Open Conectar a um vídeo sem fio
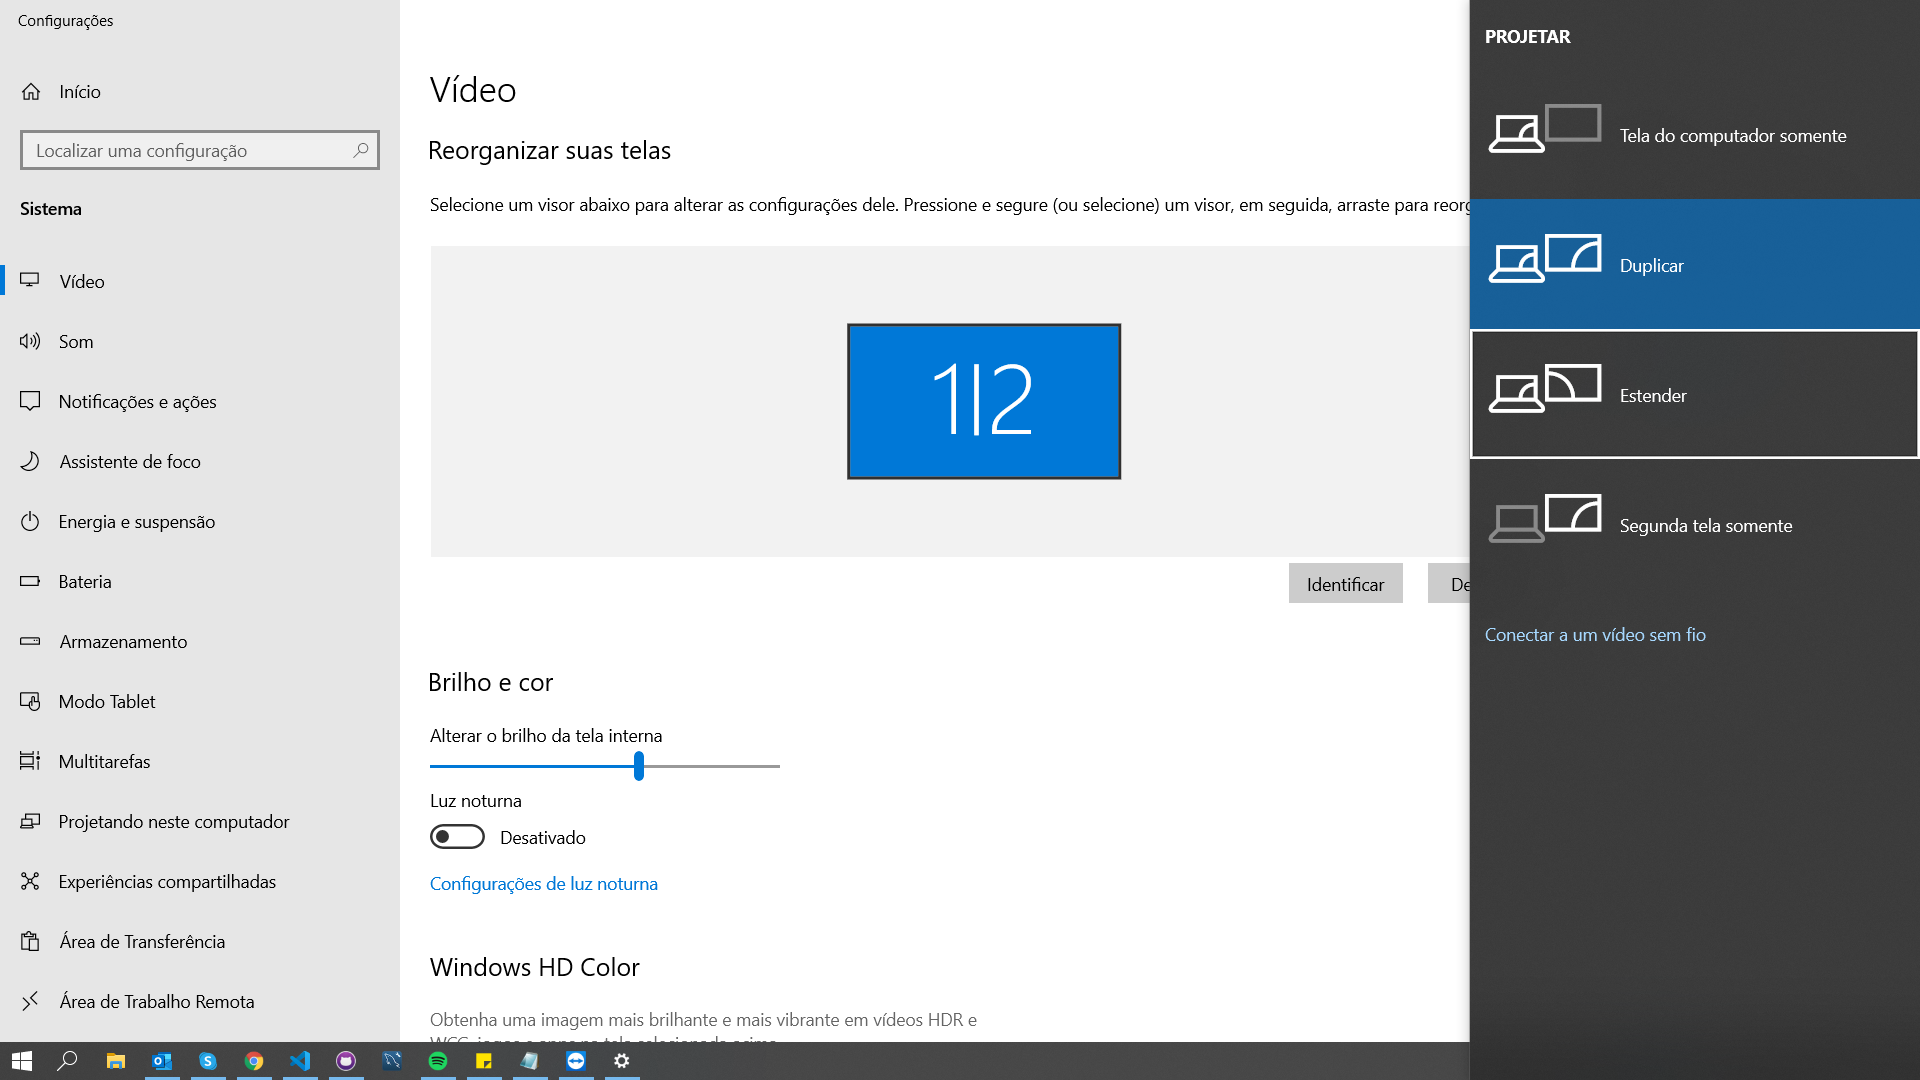The height and width of the screenshot is (1080, 1920). click(1595, 635)
